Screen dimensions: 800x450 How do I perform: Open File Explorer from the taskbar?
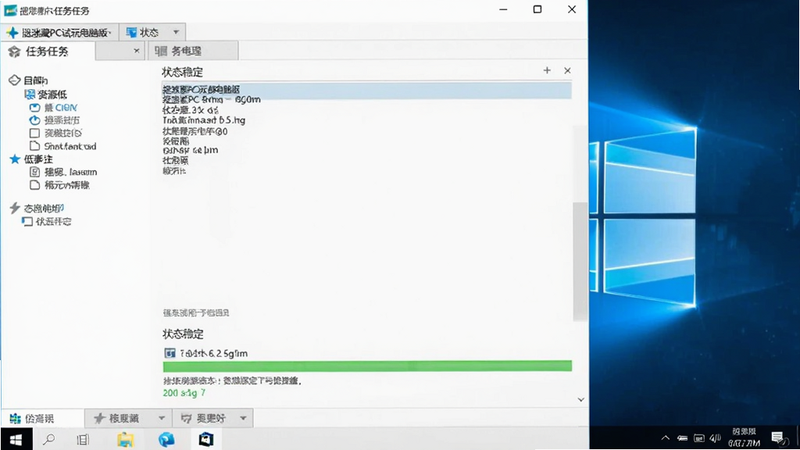tap(125, 439)
